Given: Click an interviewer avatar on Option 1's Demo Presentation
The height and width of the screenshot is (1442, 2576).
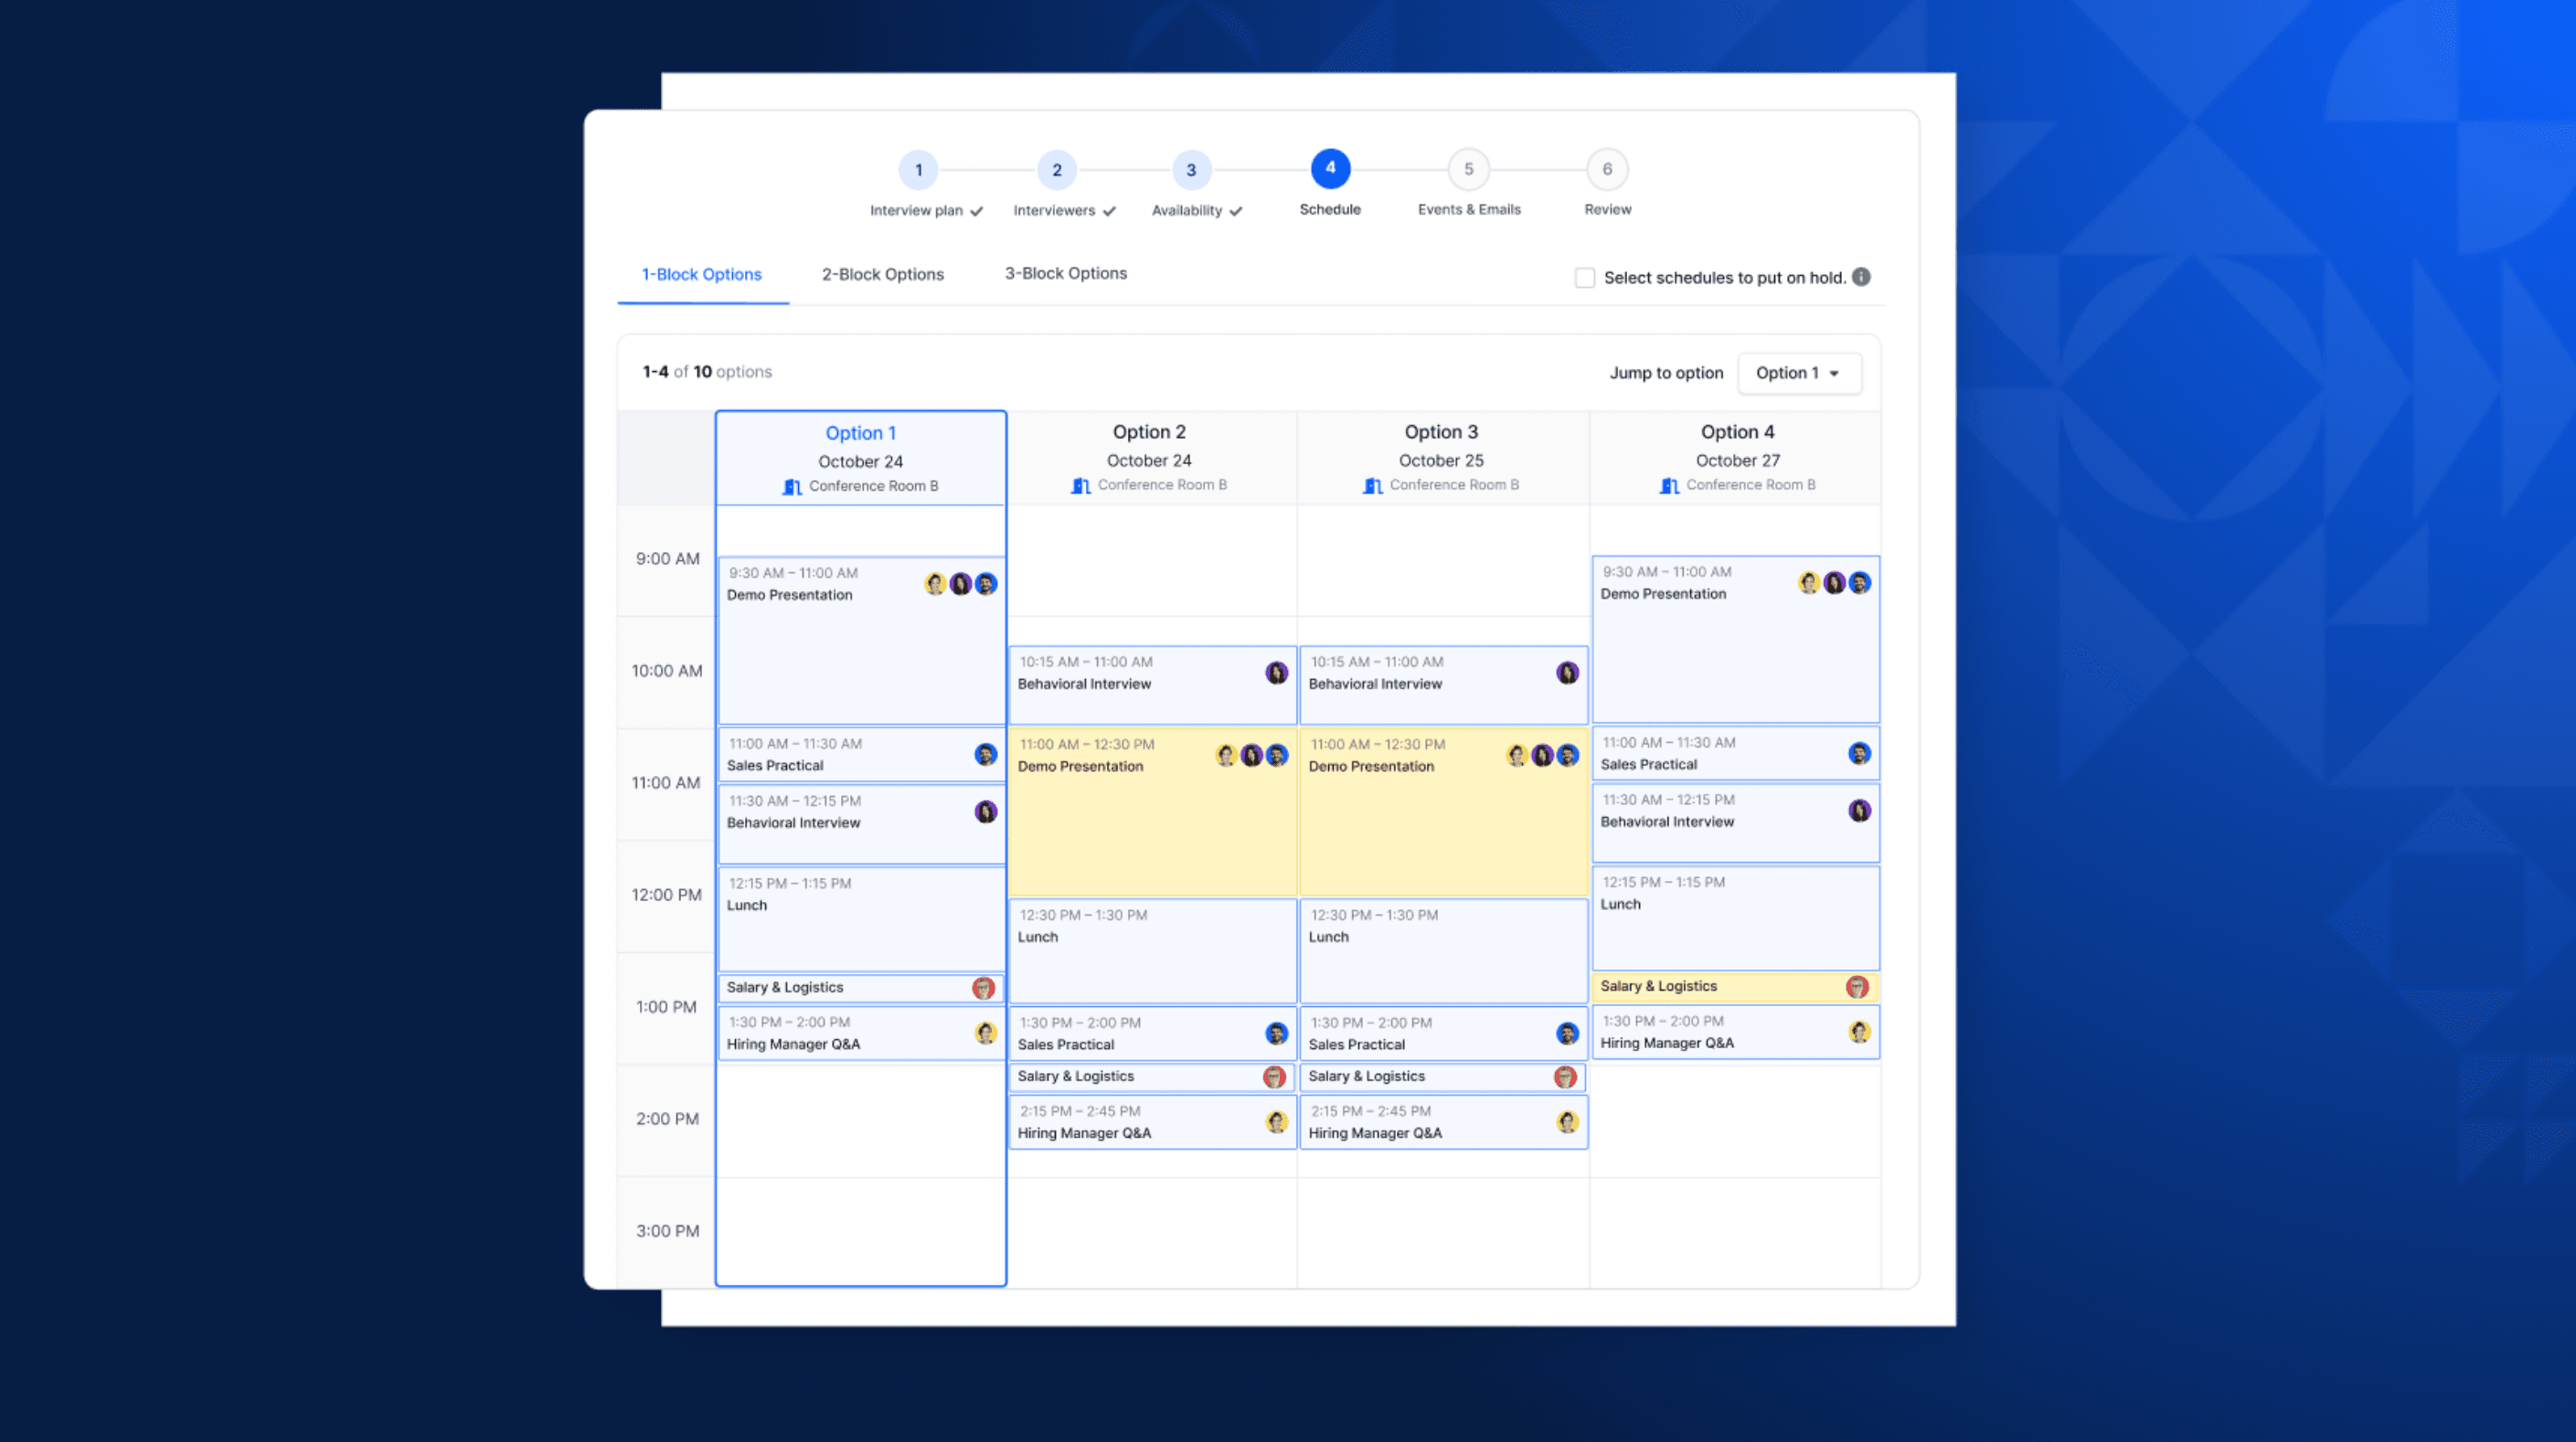Looking at the screenshot, I should coord(960,583).
